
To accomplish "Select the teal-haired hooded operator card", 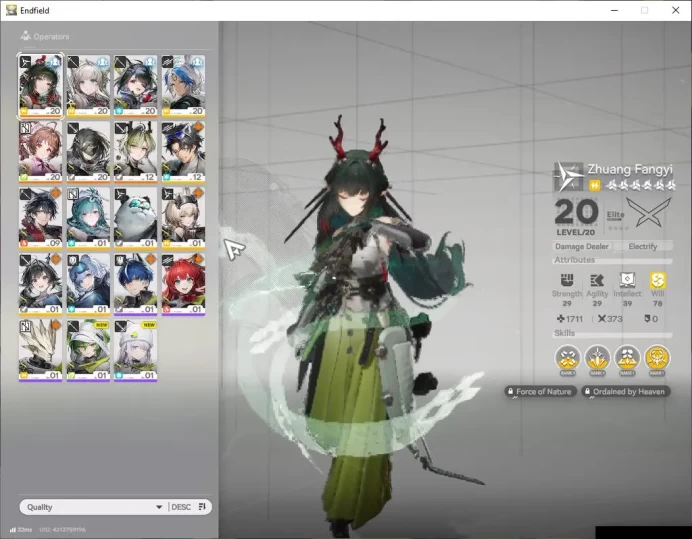I will point(88,218).
